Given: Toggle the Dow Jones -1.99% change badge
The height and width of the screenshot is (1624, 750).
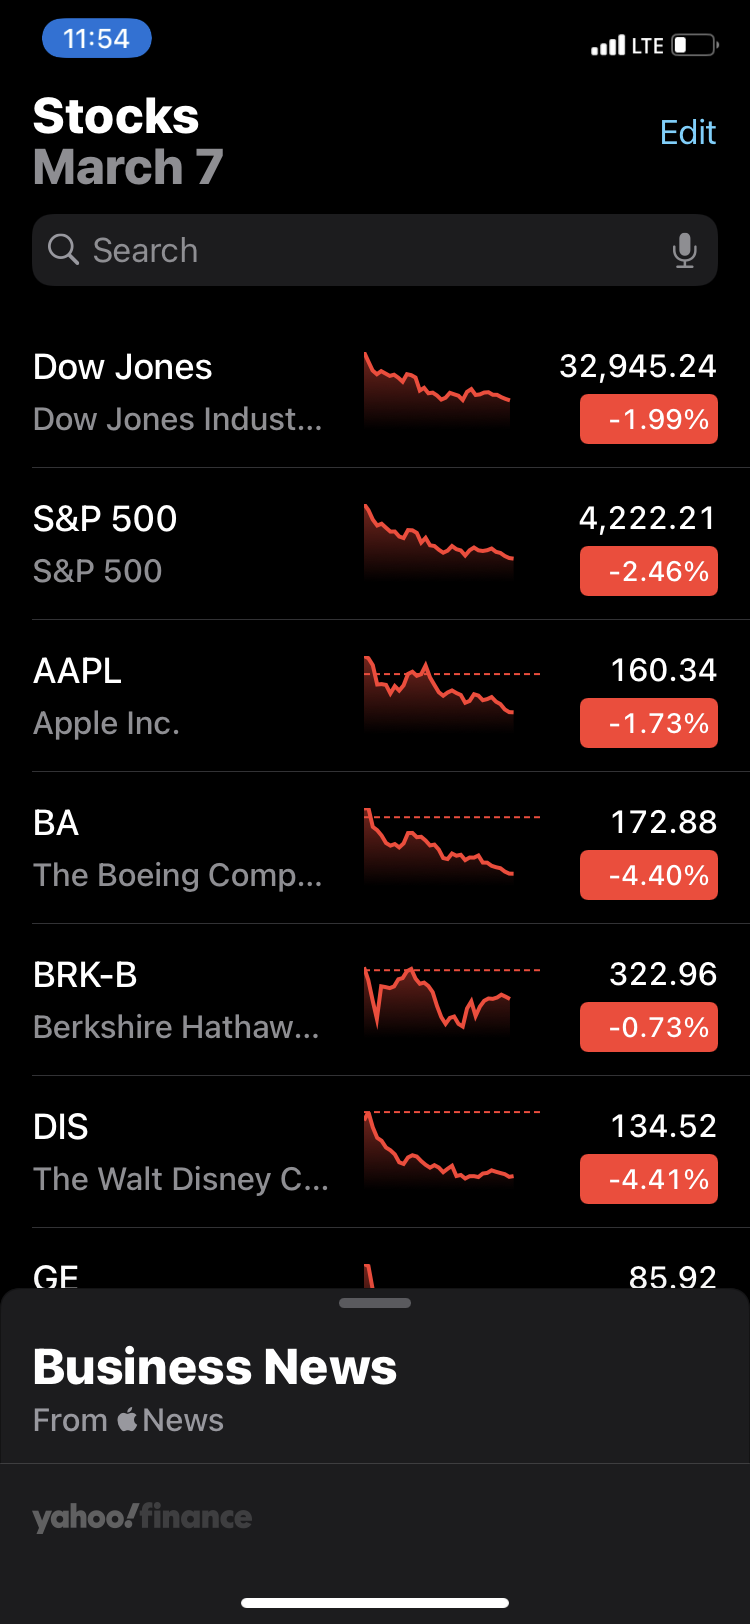Looking at the screenshot, I should pyautogui.click(x=648, y=419).
